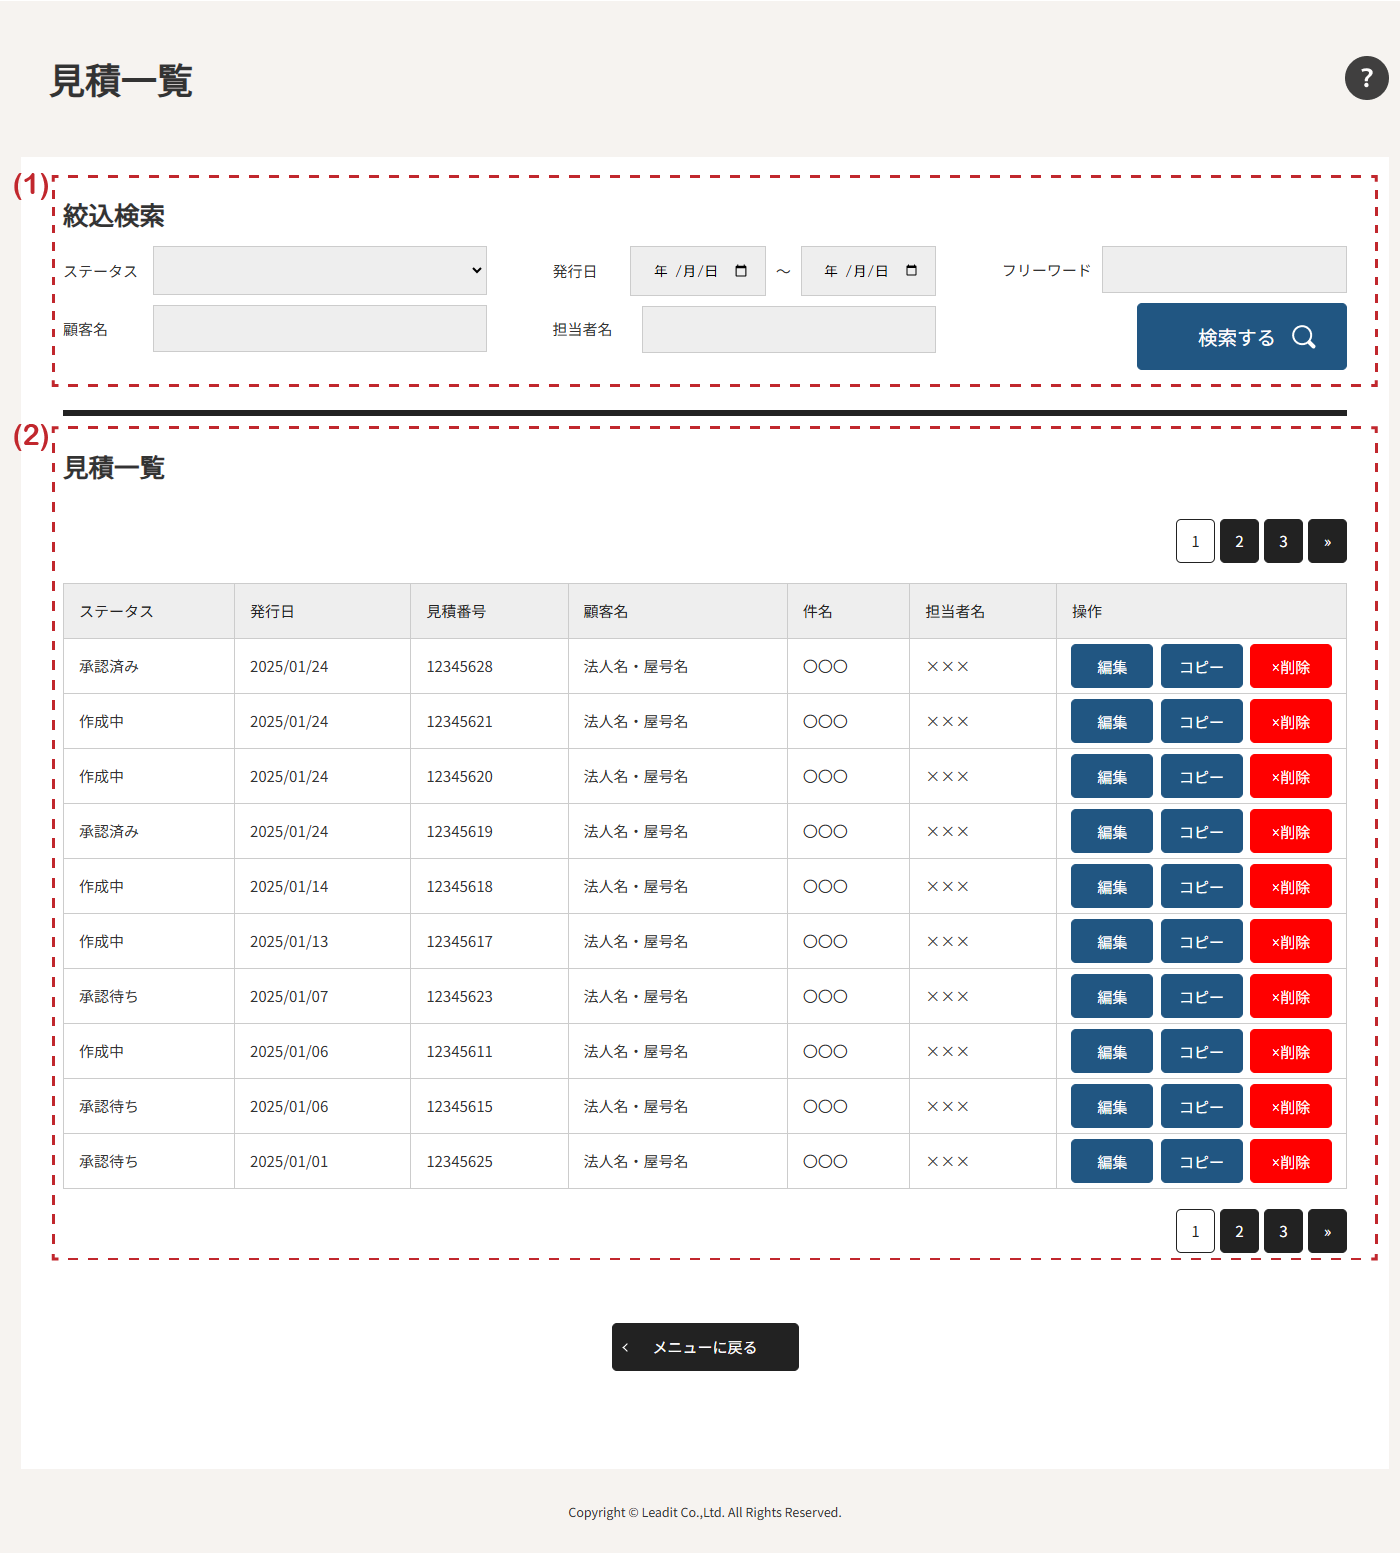Go to page 2 in top pagination
The image size is (1400, 1553).
(1239, 541)
